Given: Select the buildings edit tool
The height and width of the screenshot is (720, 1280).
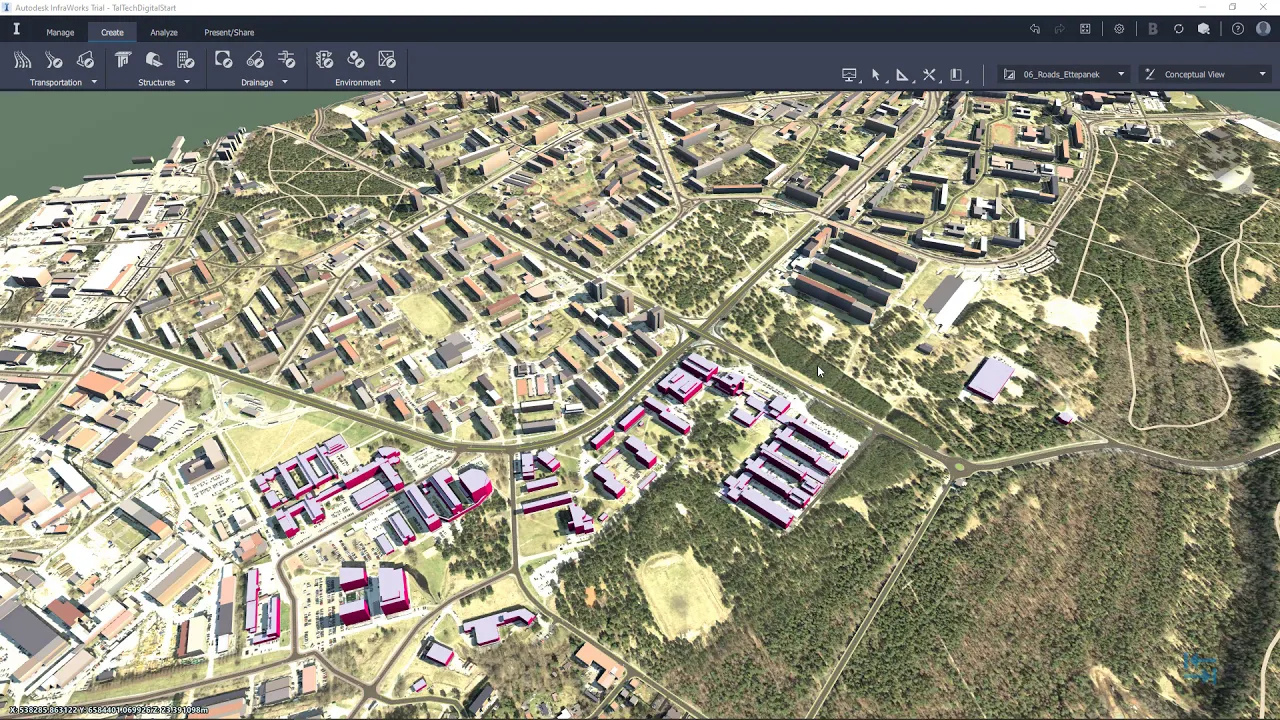Looking at the screenshot, I should coord(186,60).
